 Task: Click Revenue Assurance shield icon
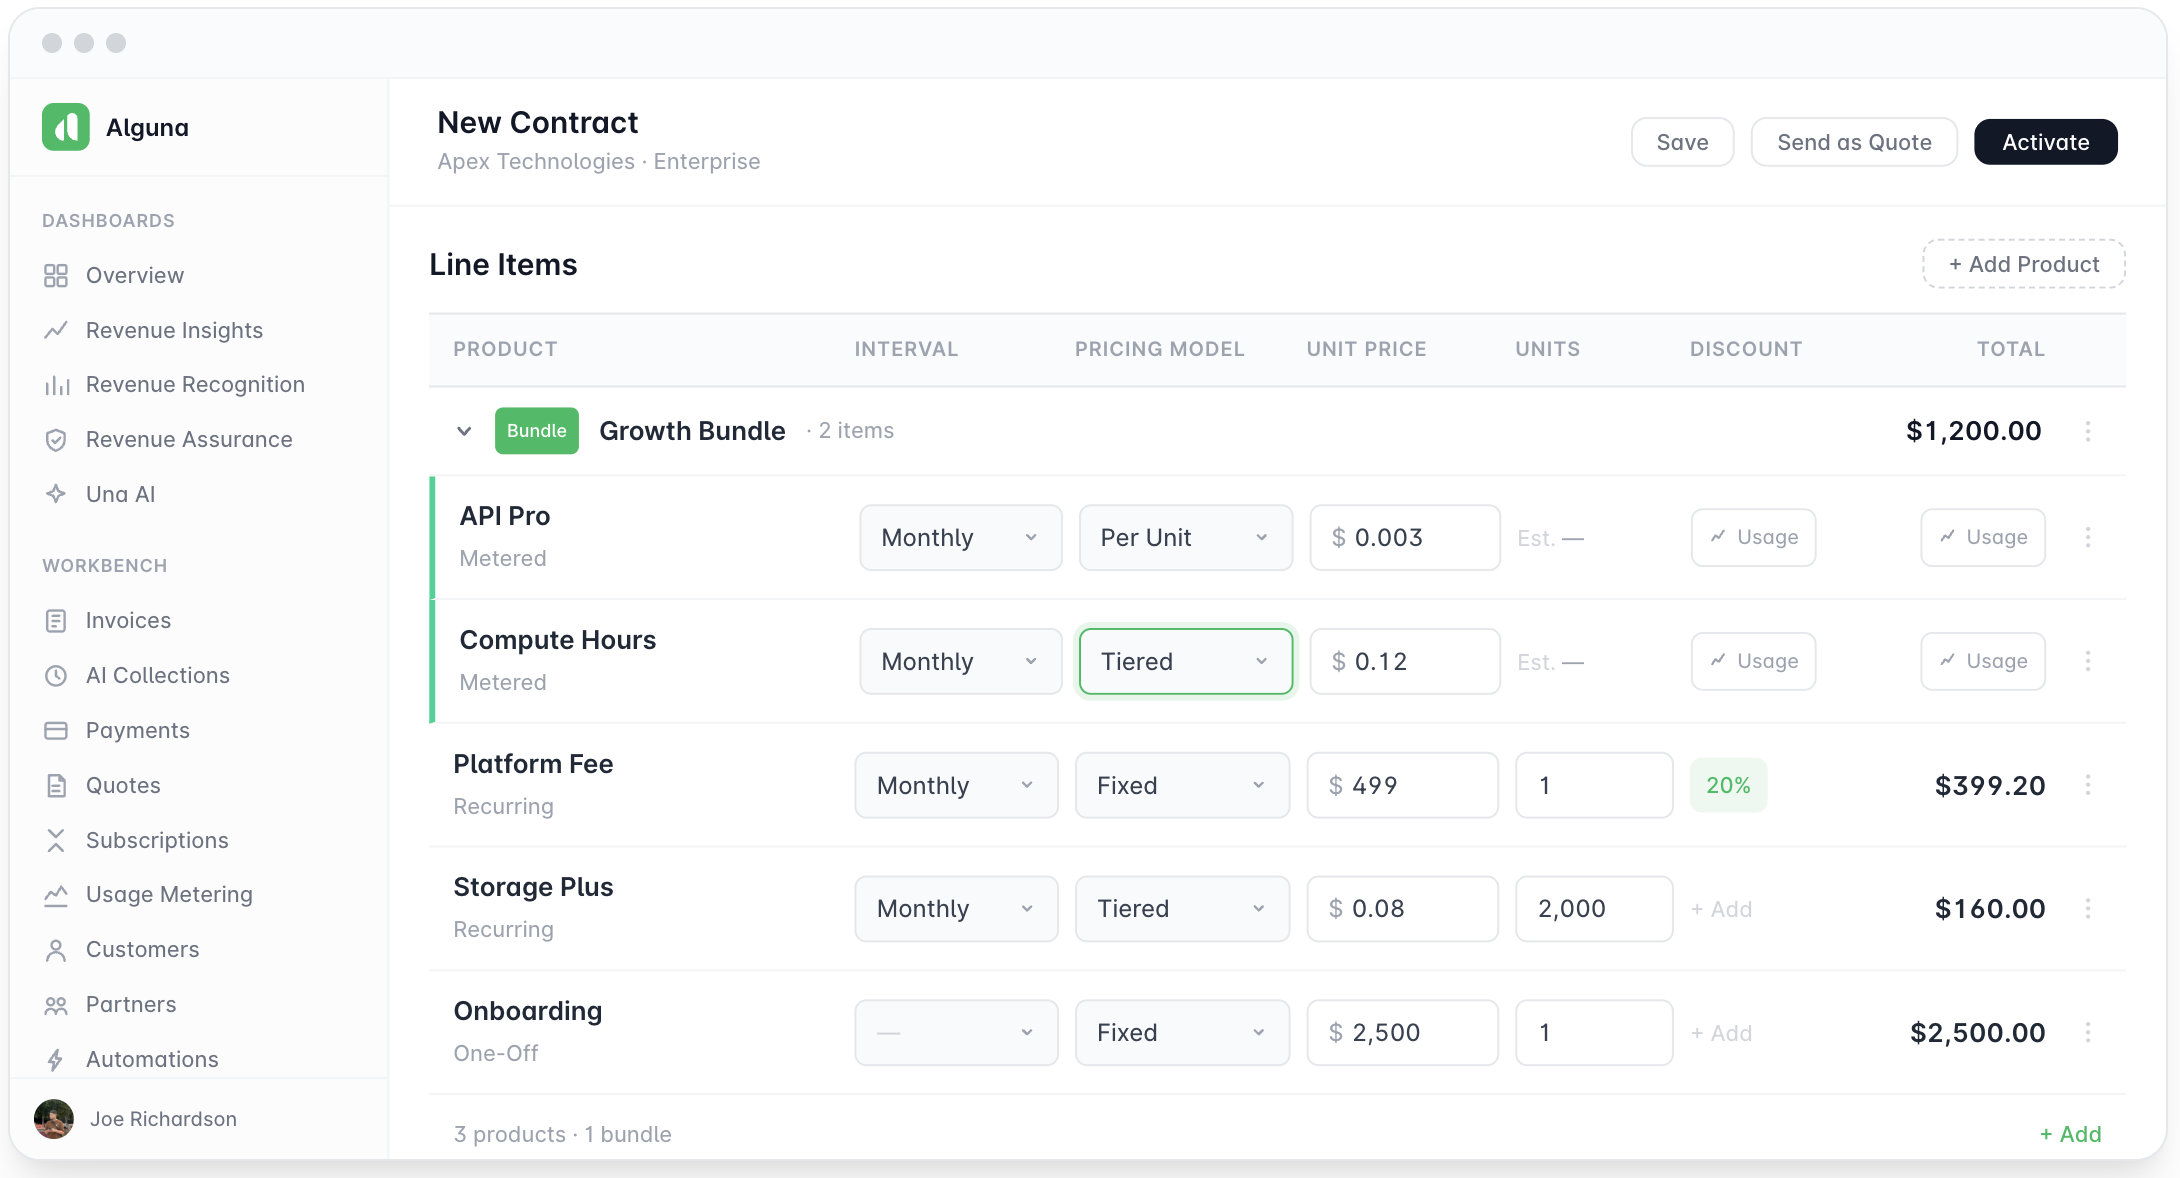click(x=56, y=440)
